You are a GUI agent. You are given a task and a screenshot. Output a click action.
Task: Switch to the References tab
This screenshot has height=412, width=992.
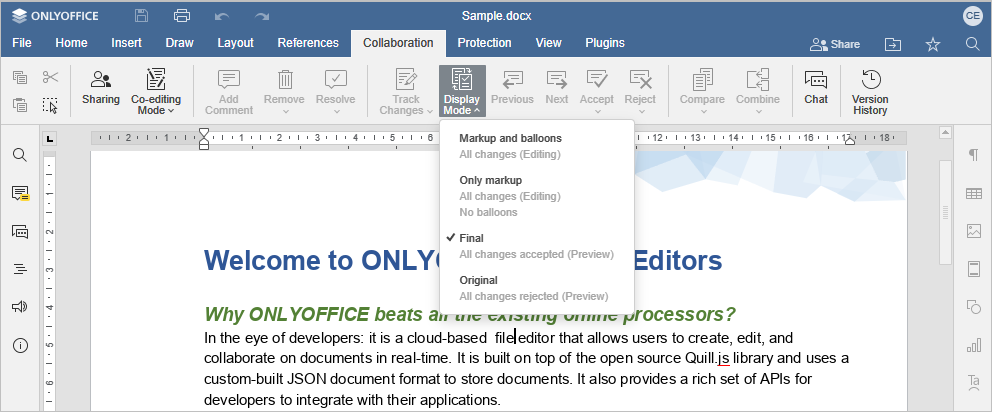coord(308,43)
